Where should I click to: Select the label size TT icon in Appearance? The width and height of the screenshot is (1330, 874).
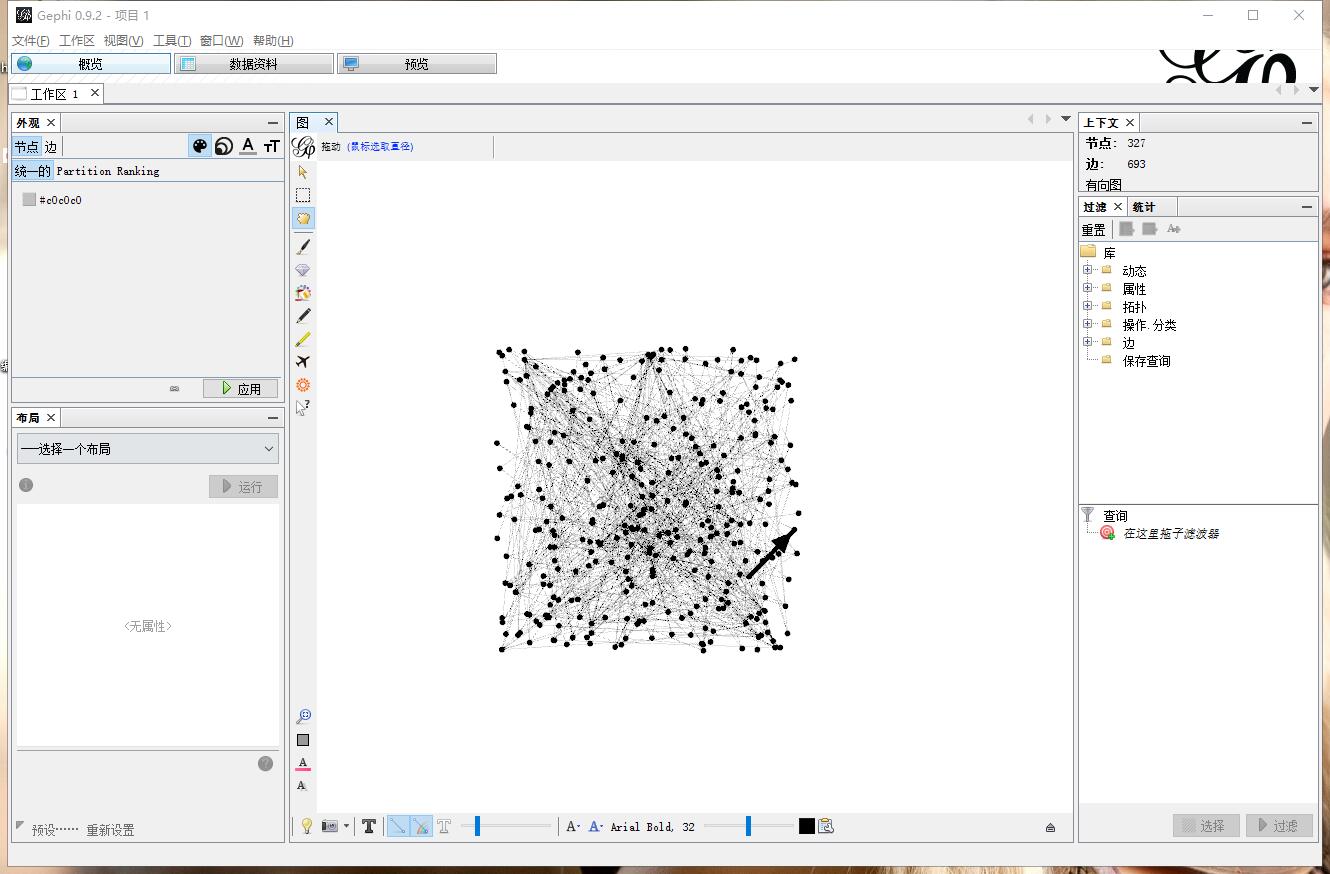click(x=271, y=146)
